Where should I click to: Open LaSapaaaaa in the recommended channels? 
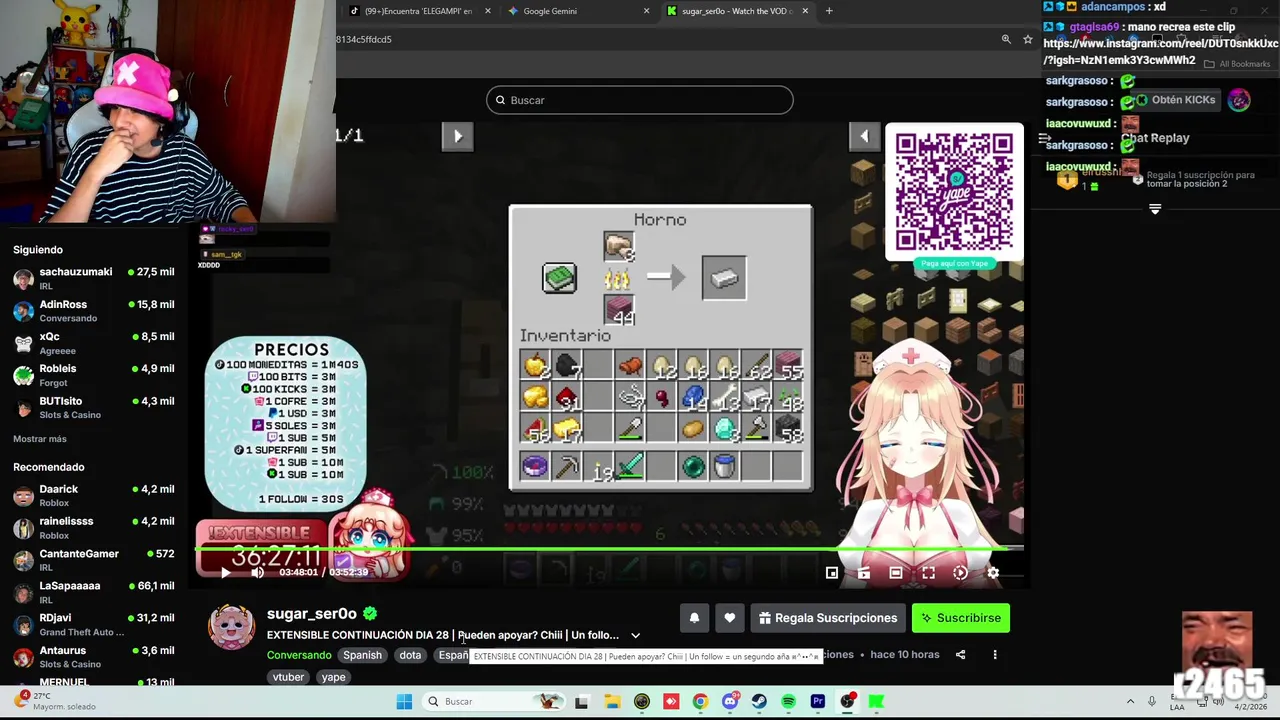pyautogui.click(x=94, y=591)
